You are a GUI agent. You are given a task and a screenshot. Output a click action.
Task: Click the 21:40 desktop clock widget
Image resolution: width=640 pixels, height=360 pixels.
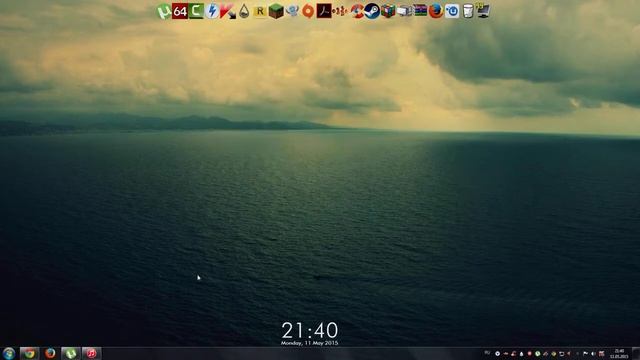coord(309,331)
